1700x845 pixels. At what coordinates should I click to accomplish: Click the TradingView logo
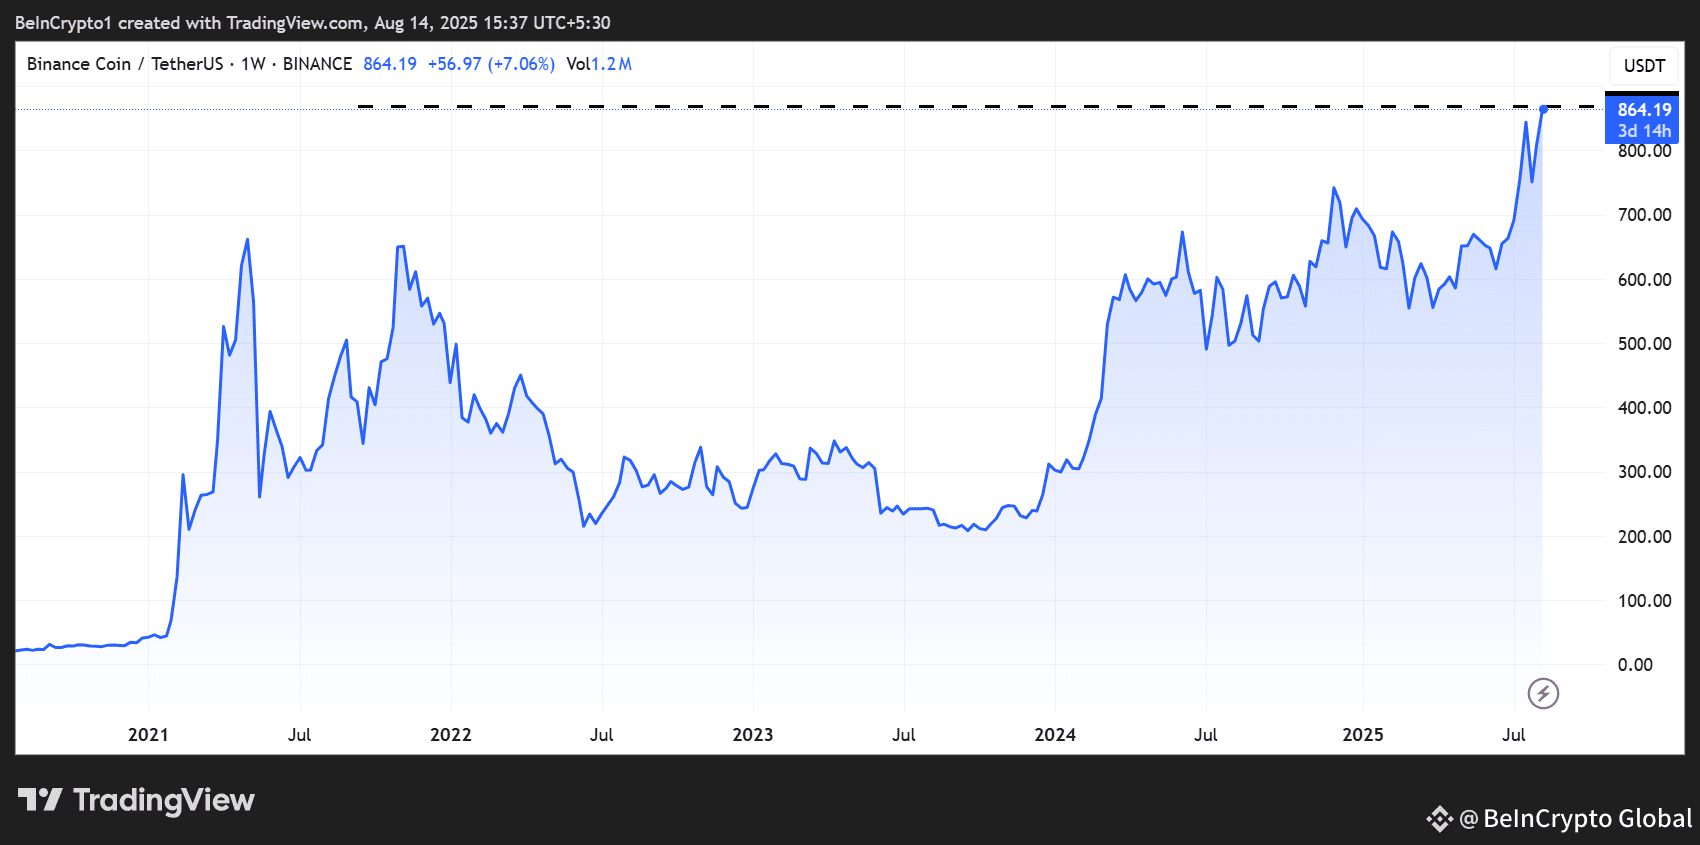click(x=137, y=800)
